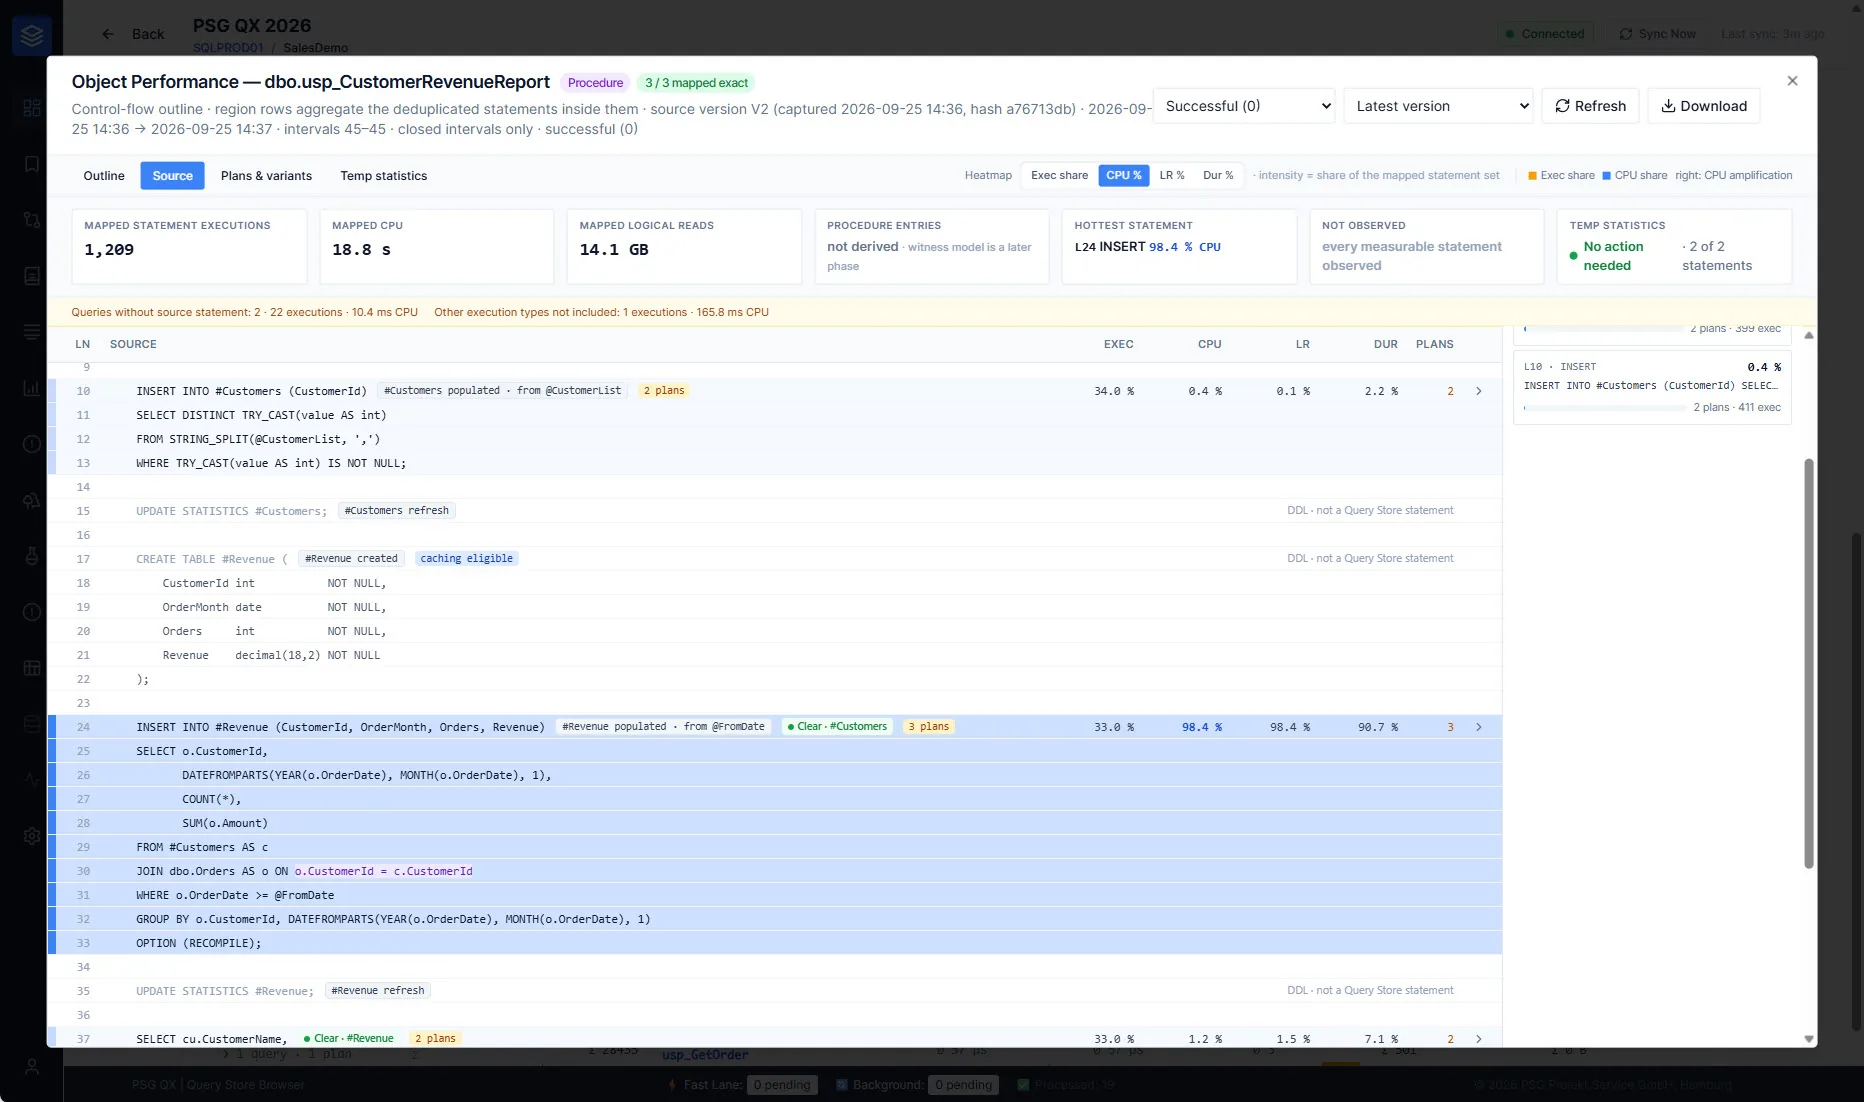Download the performance report
Screen dimensions: 1864x1102
click(x=1704, y=106)
